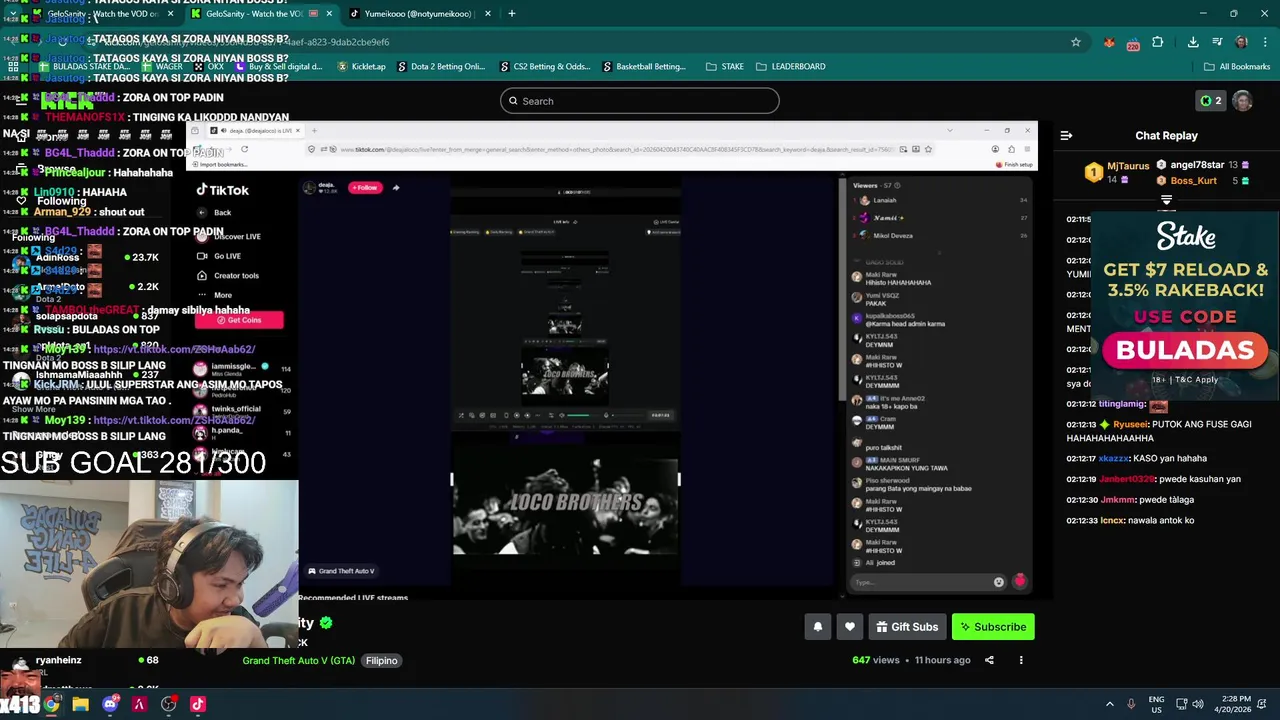This screenshot has height=720, width=1280.
Task: Click Ryuseei's chat message username
Action: (x=1130, y=424)
